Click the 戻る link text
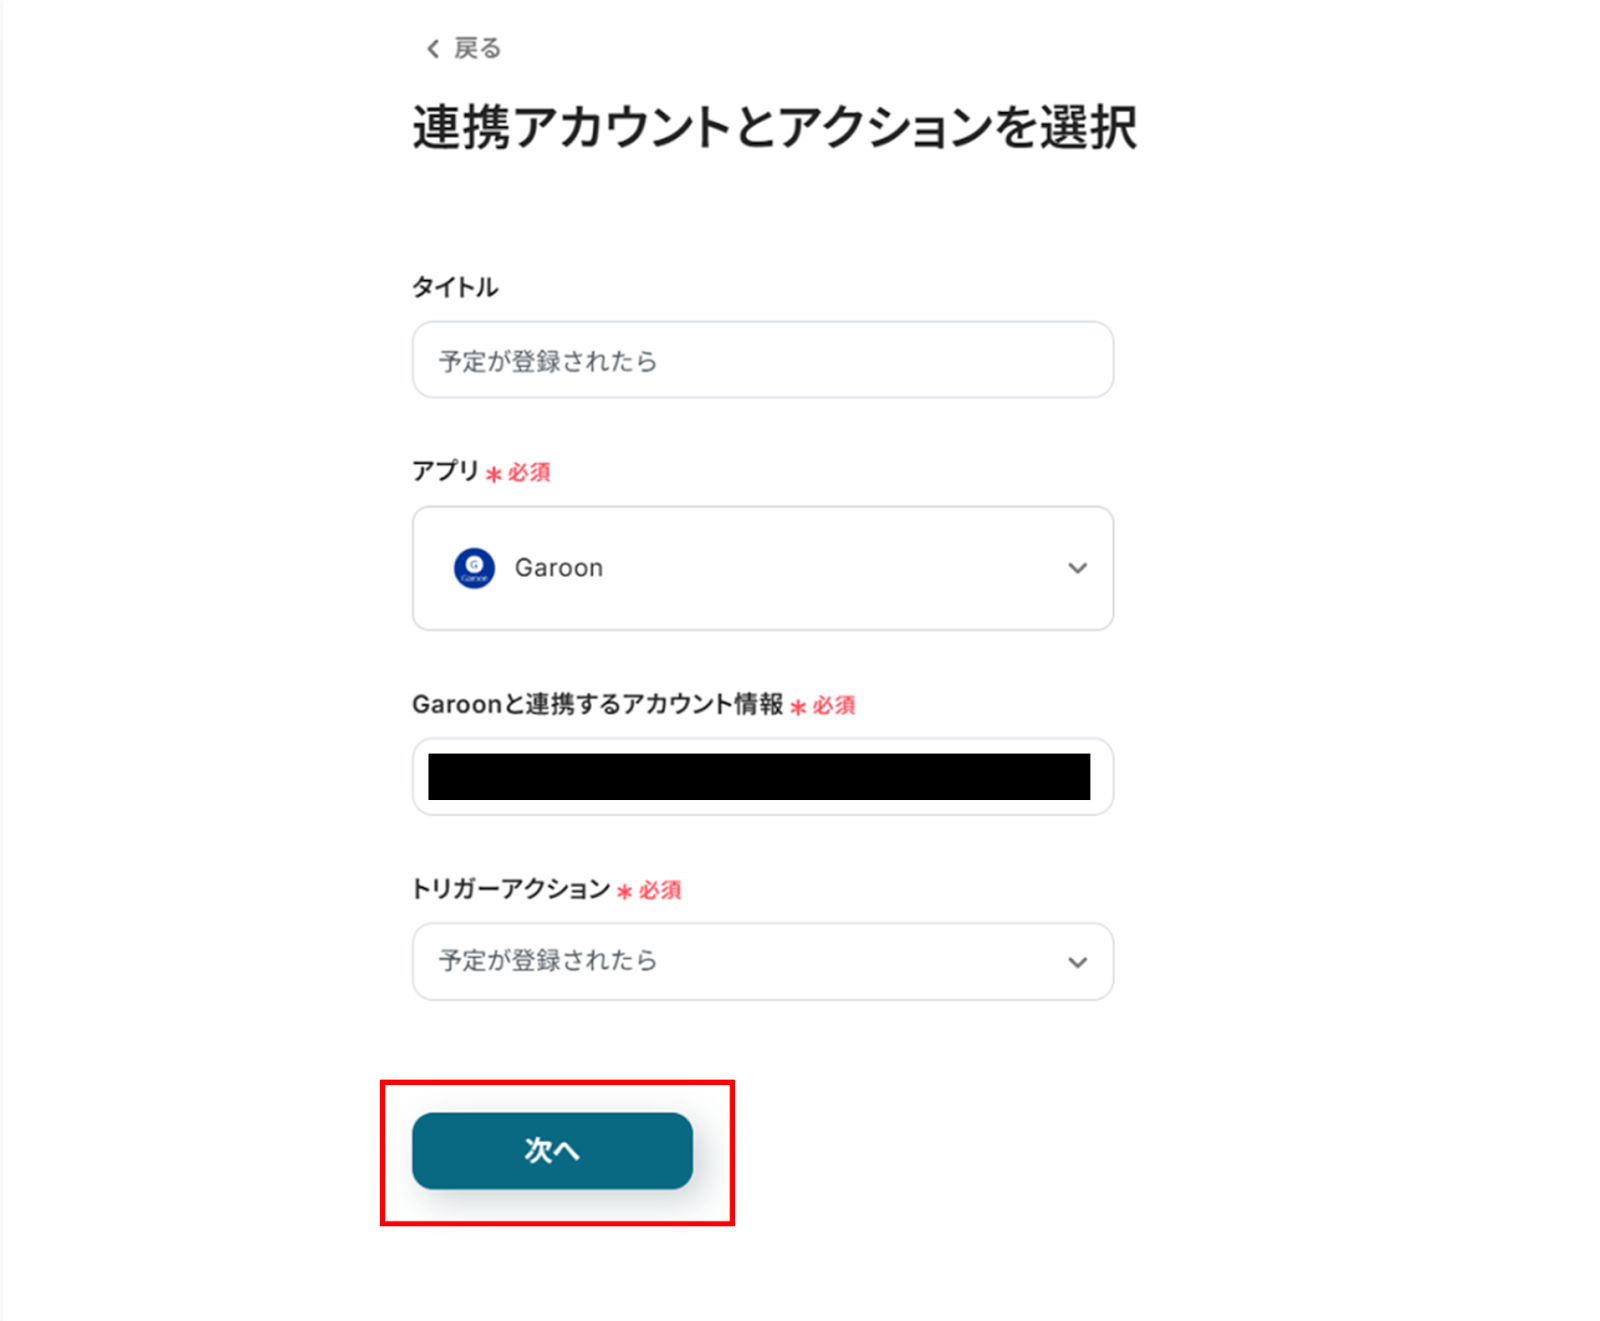 pyautogui.click(x=477, y=48)
